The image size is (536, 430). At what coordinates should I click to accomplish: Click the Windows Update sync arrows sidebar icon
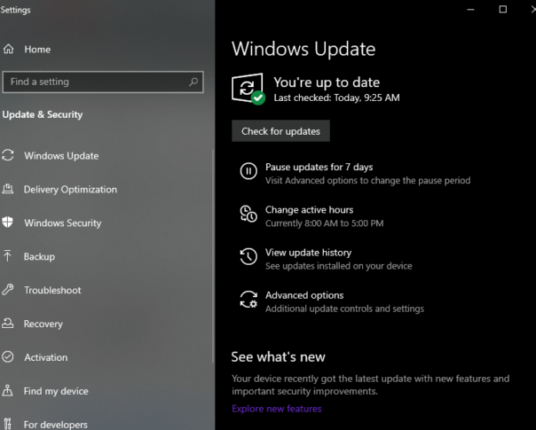coord(8,156)
